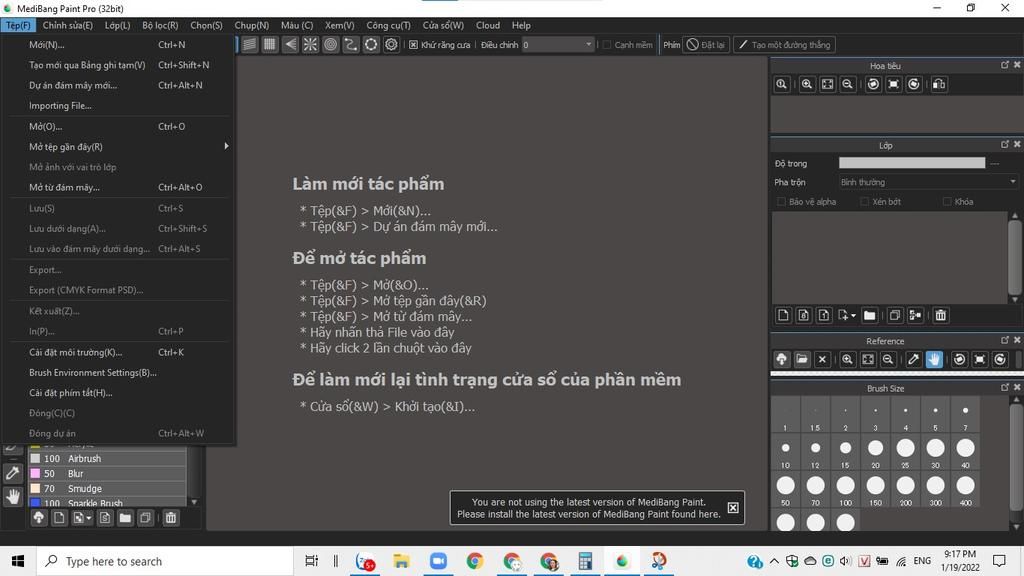Select the circle snap icon in the top toolbar

(x=331, y=44)
